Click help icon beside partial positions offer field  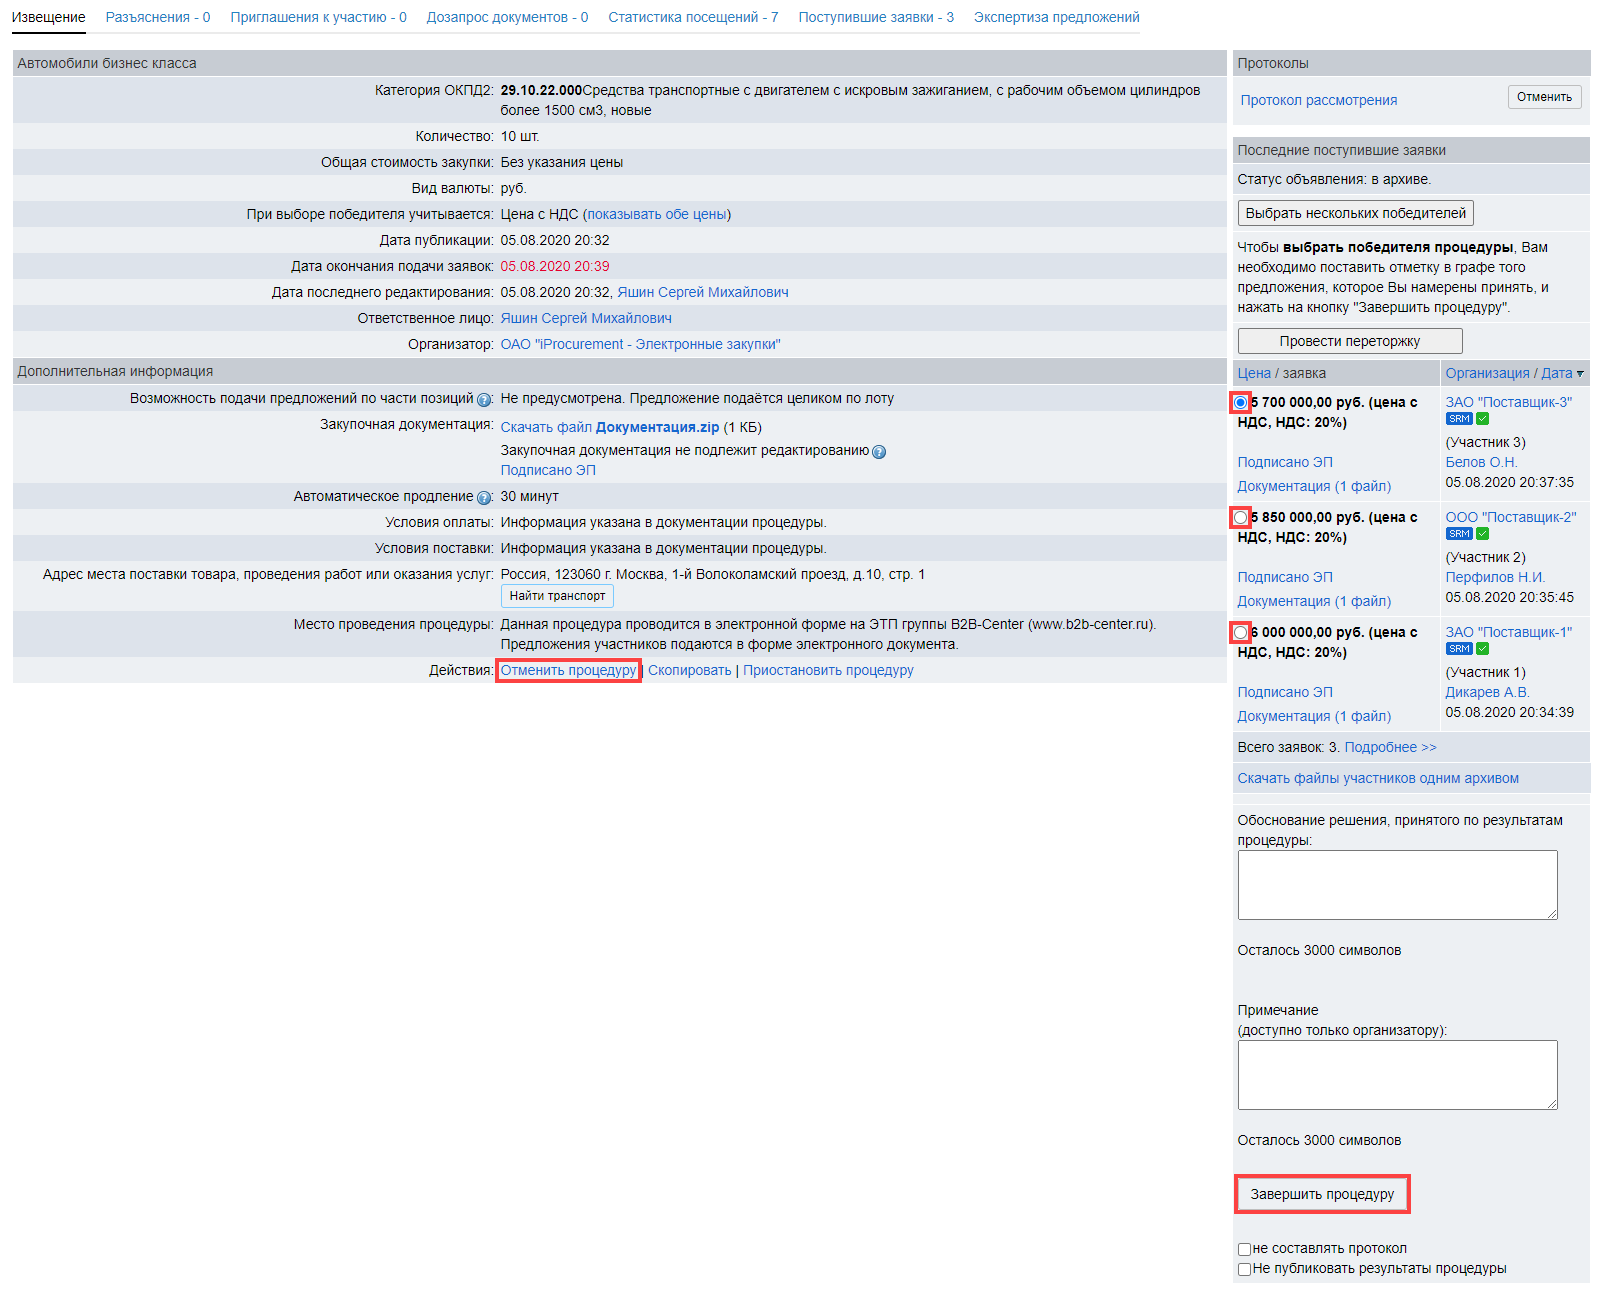coord(484,400)
